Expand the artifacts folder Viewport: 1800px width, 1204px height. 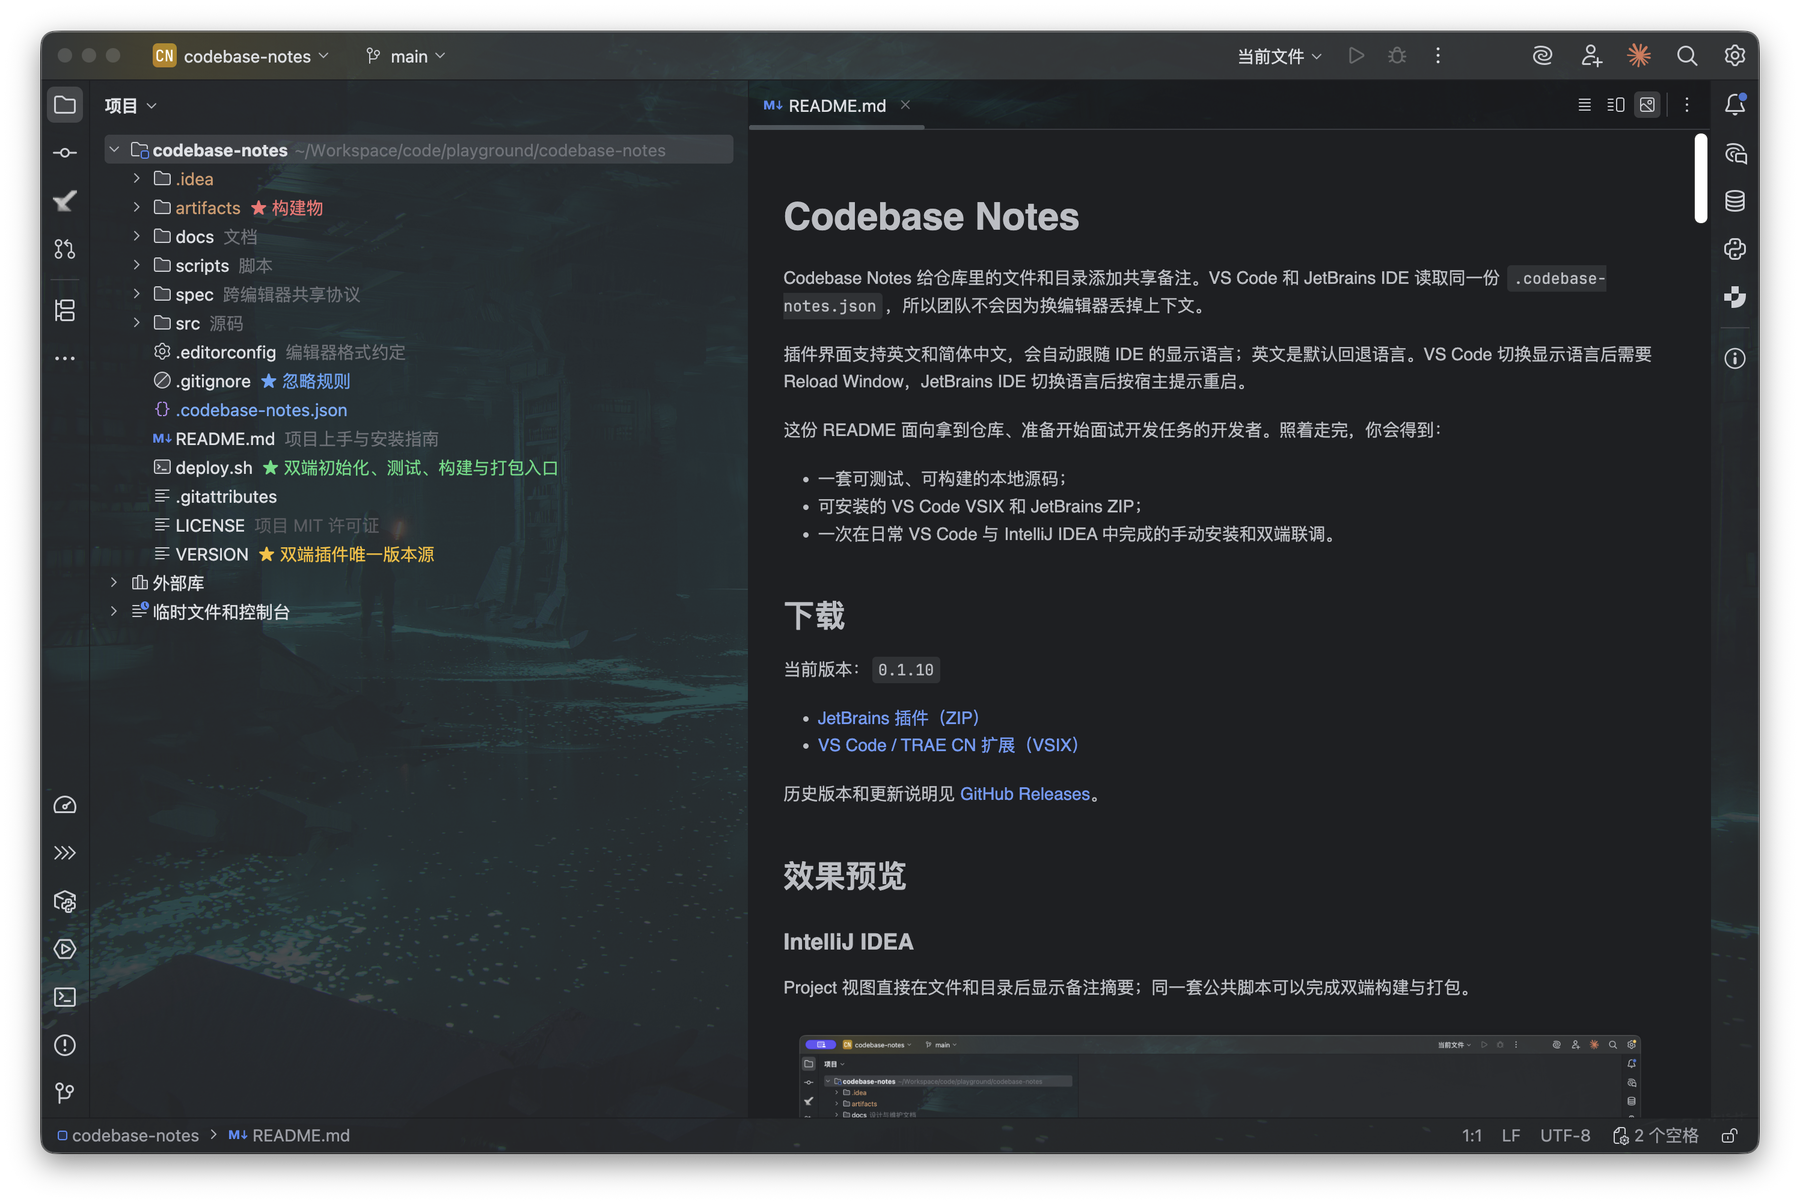[x=137, y=208]
